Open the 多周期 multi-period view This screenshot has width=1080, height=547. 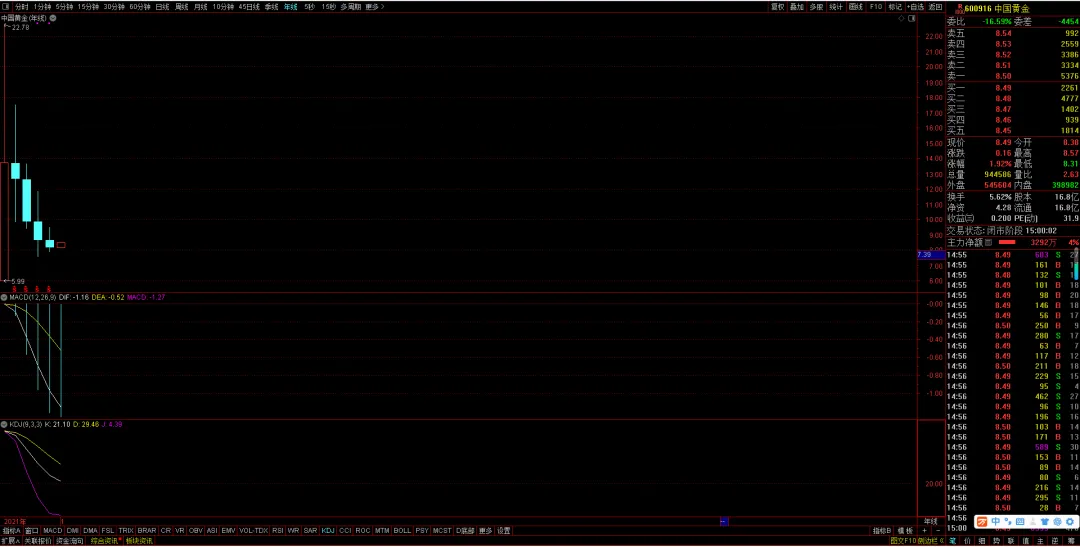(351, 6)
